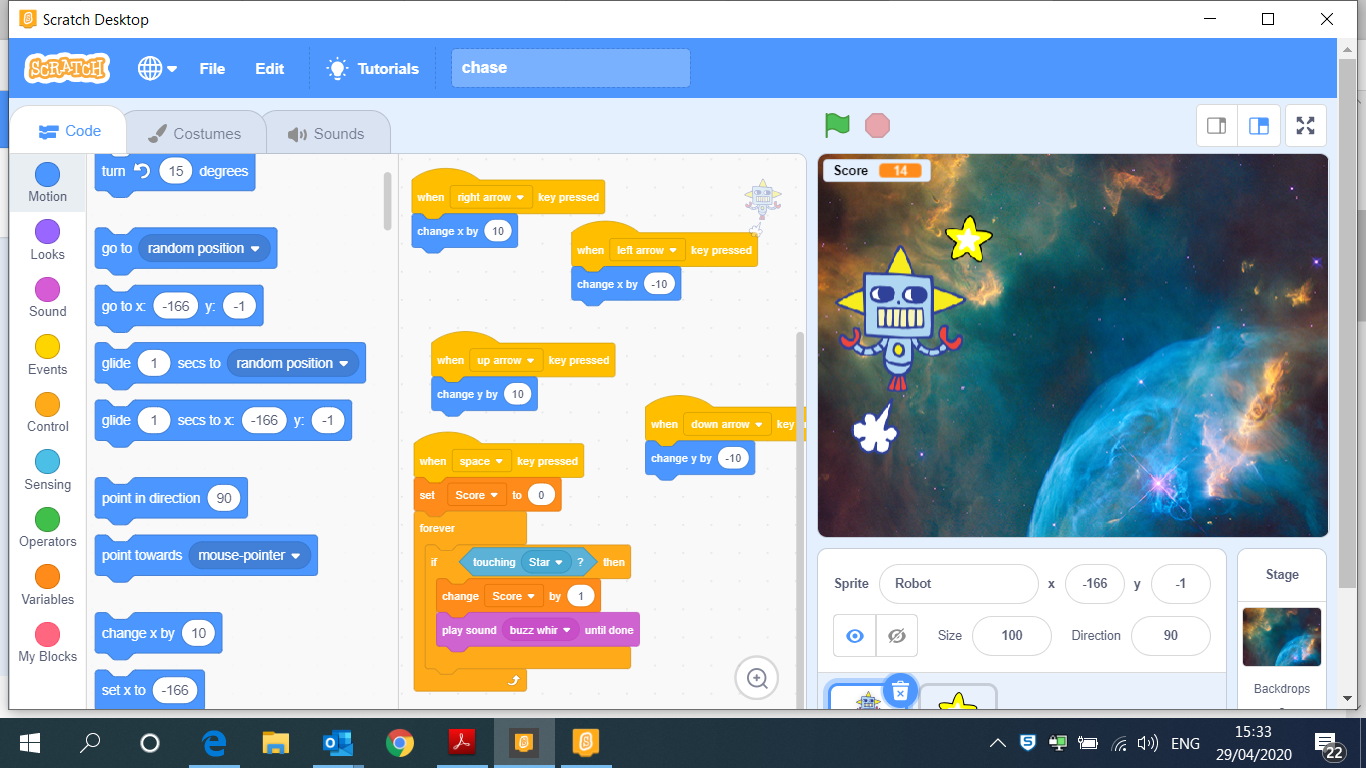
Task: Zoom in the code workspace
Action: coord(757,679)
